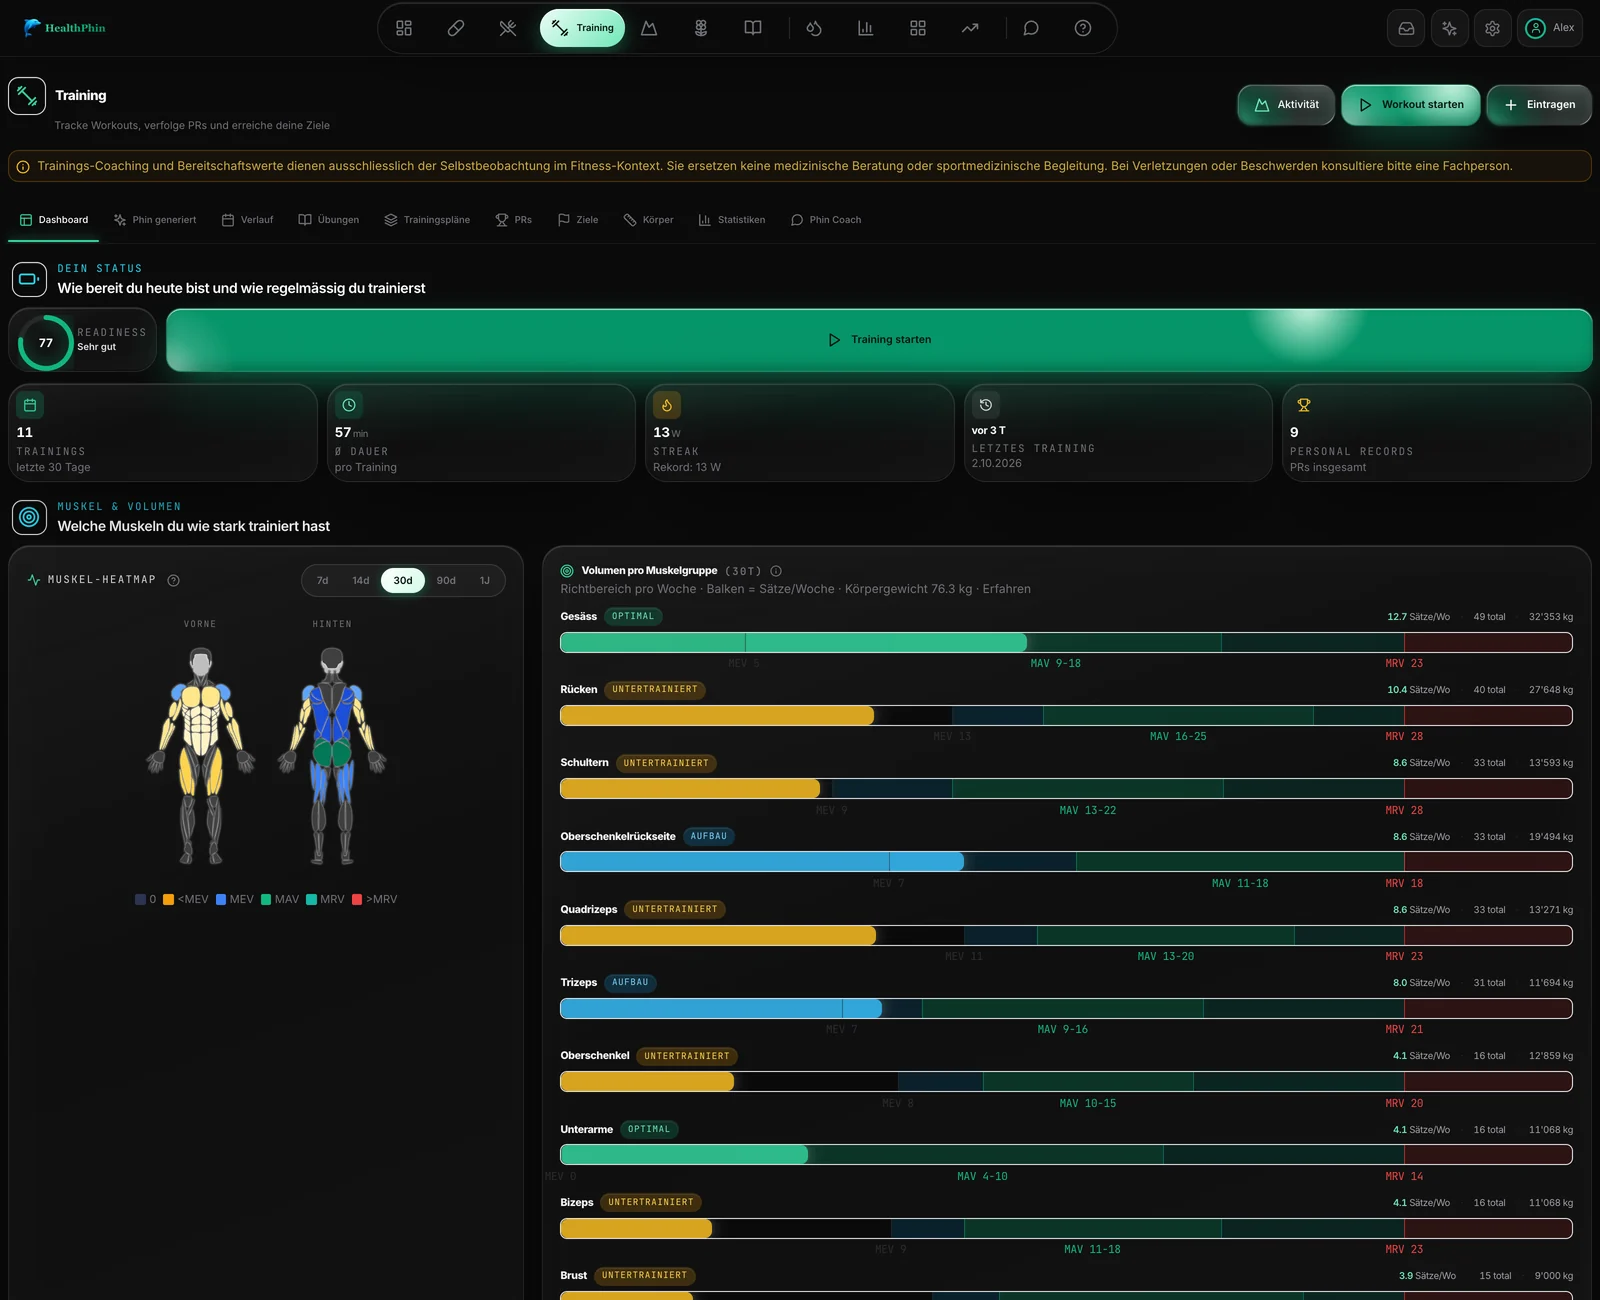Image resolution: width=1600 pixels, height=1300 pixels.
Task: Go to the PRs tab
Action: (x=514, y=220)
